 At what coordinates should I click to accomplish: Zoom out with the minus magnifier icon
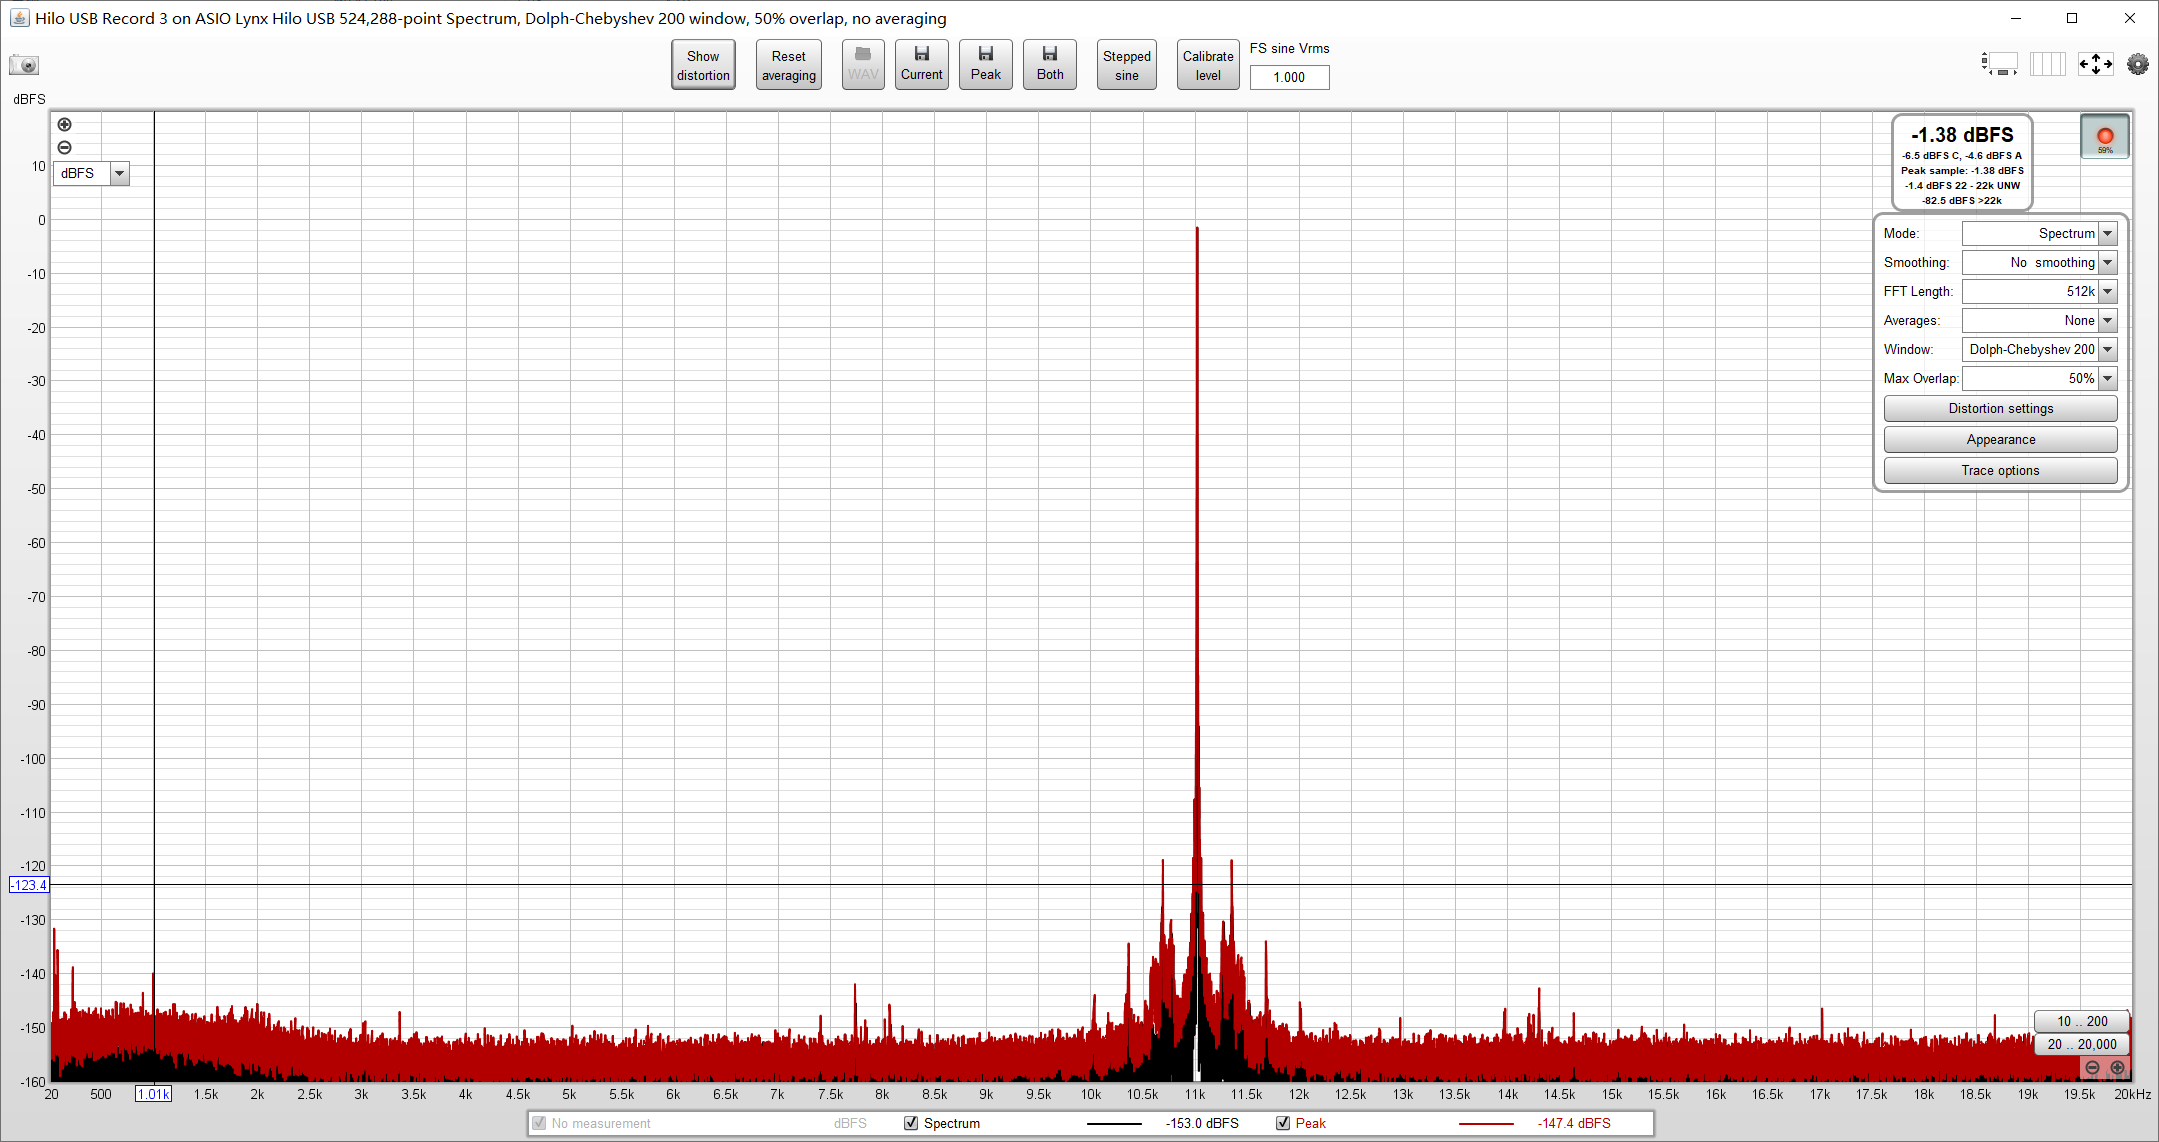65,148
